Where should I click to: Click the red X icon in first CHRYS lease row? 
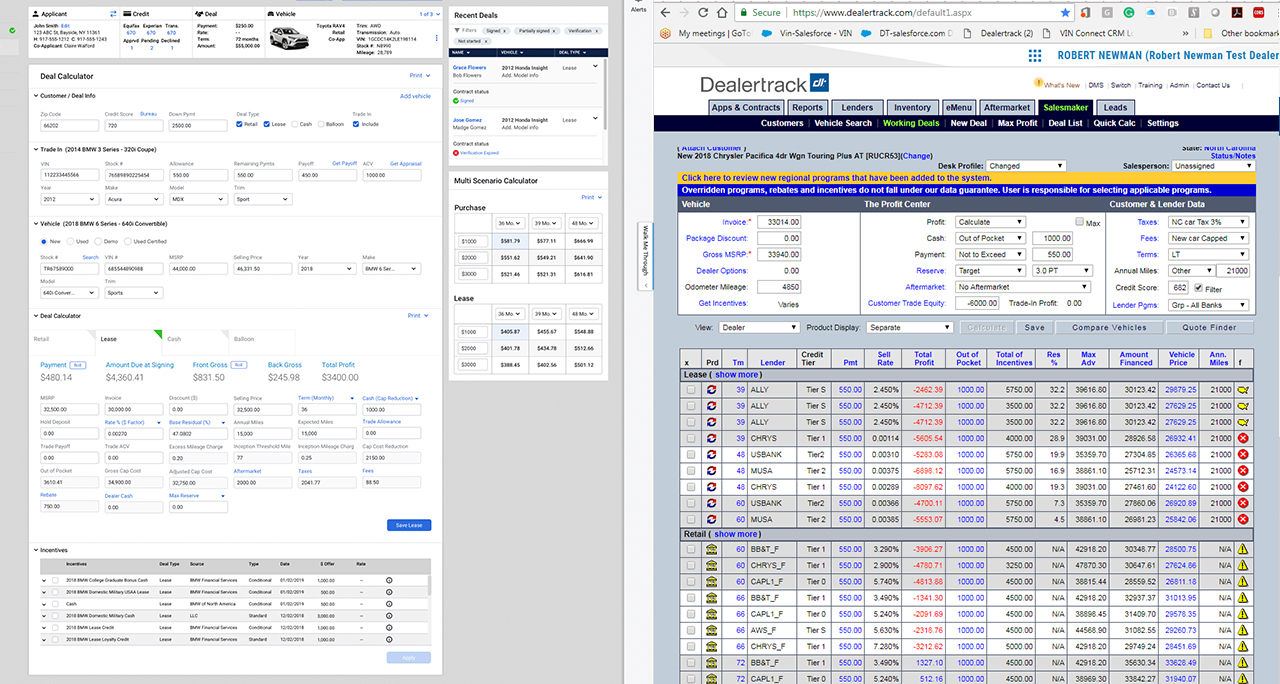1243,438
